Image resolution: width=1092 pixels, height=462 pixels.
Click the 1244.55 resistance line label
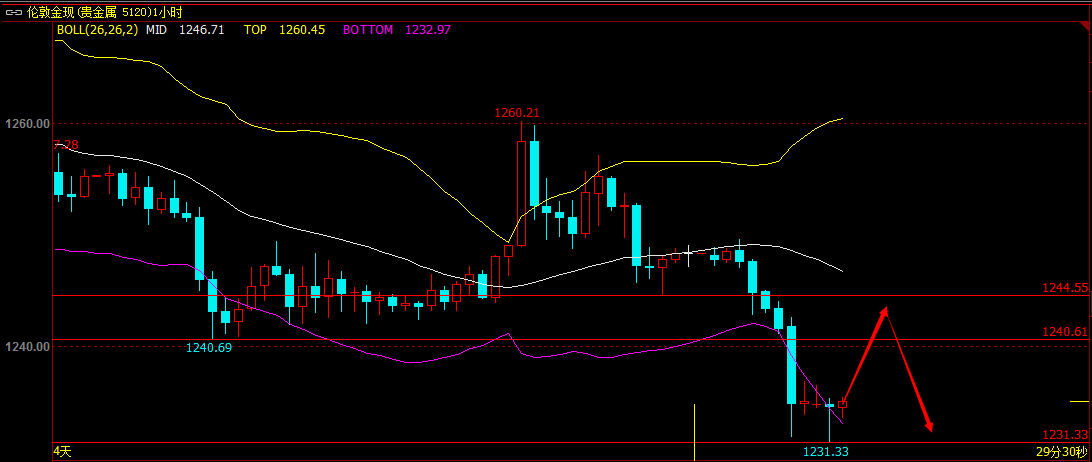[1064, 288]
